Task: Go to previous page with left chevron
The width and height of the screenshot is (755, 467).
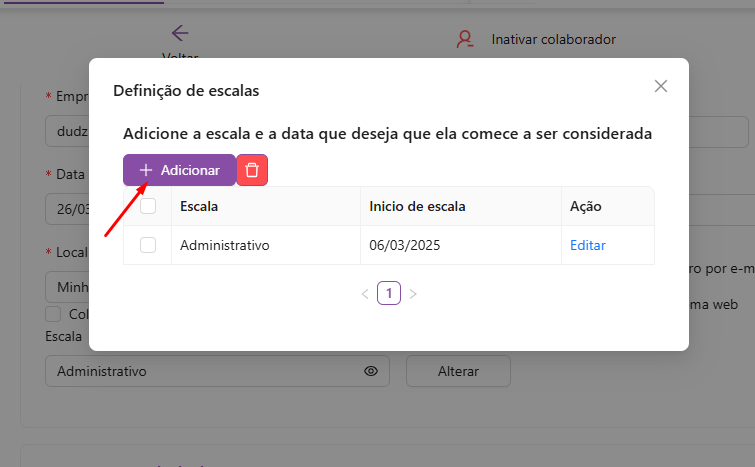Action: coord(364,294)
